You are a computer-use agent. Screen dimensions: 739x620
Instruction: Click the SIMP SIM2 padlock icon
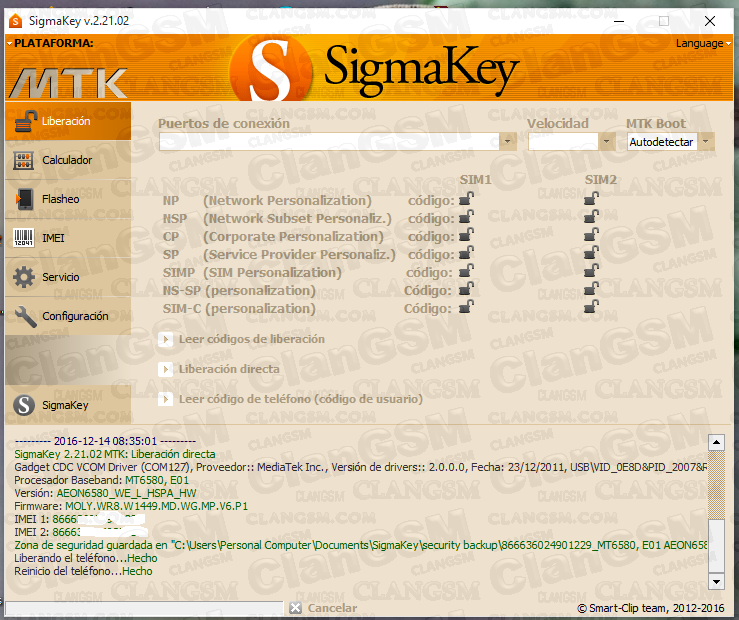pyautogui.click(x=591, y=271)
